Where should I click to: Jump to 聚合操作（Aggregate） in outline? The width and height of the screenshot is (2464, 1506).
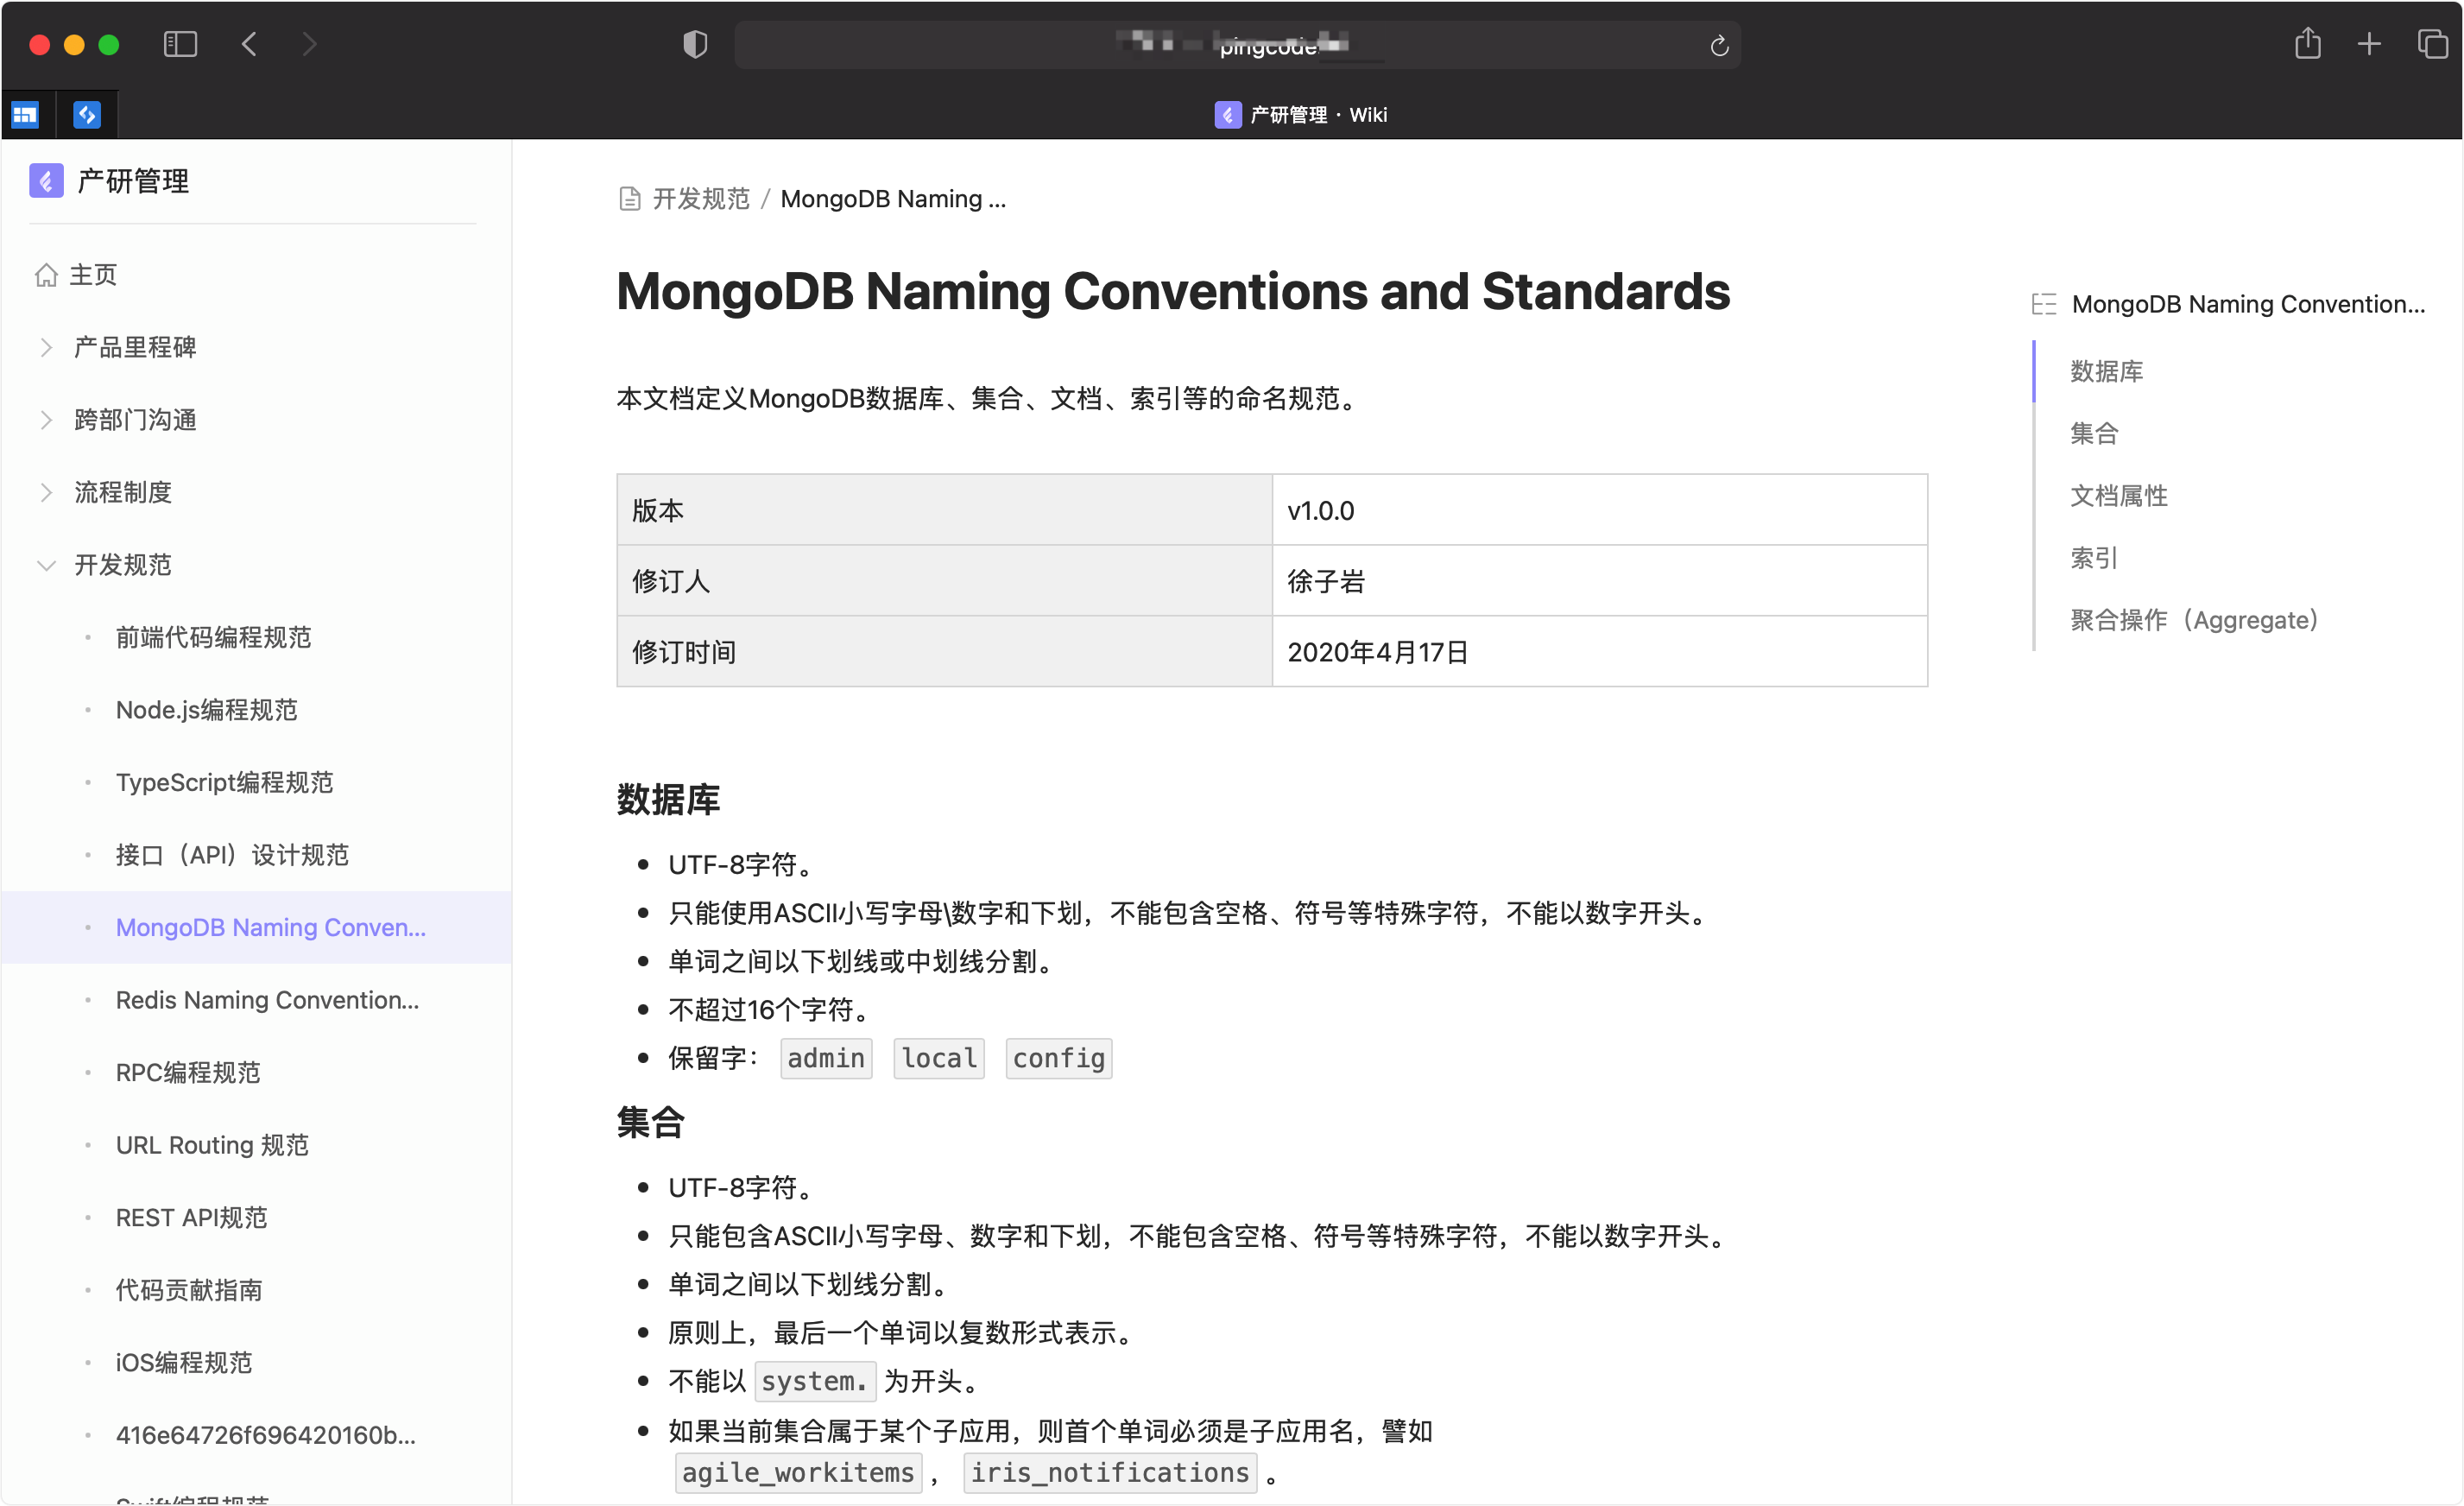pyautogui.click(x=2194, y=620)
